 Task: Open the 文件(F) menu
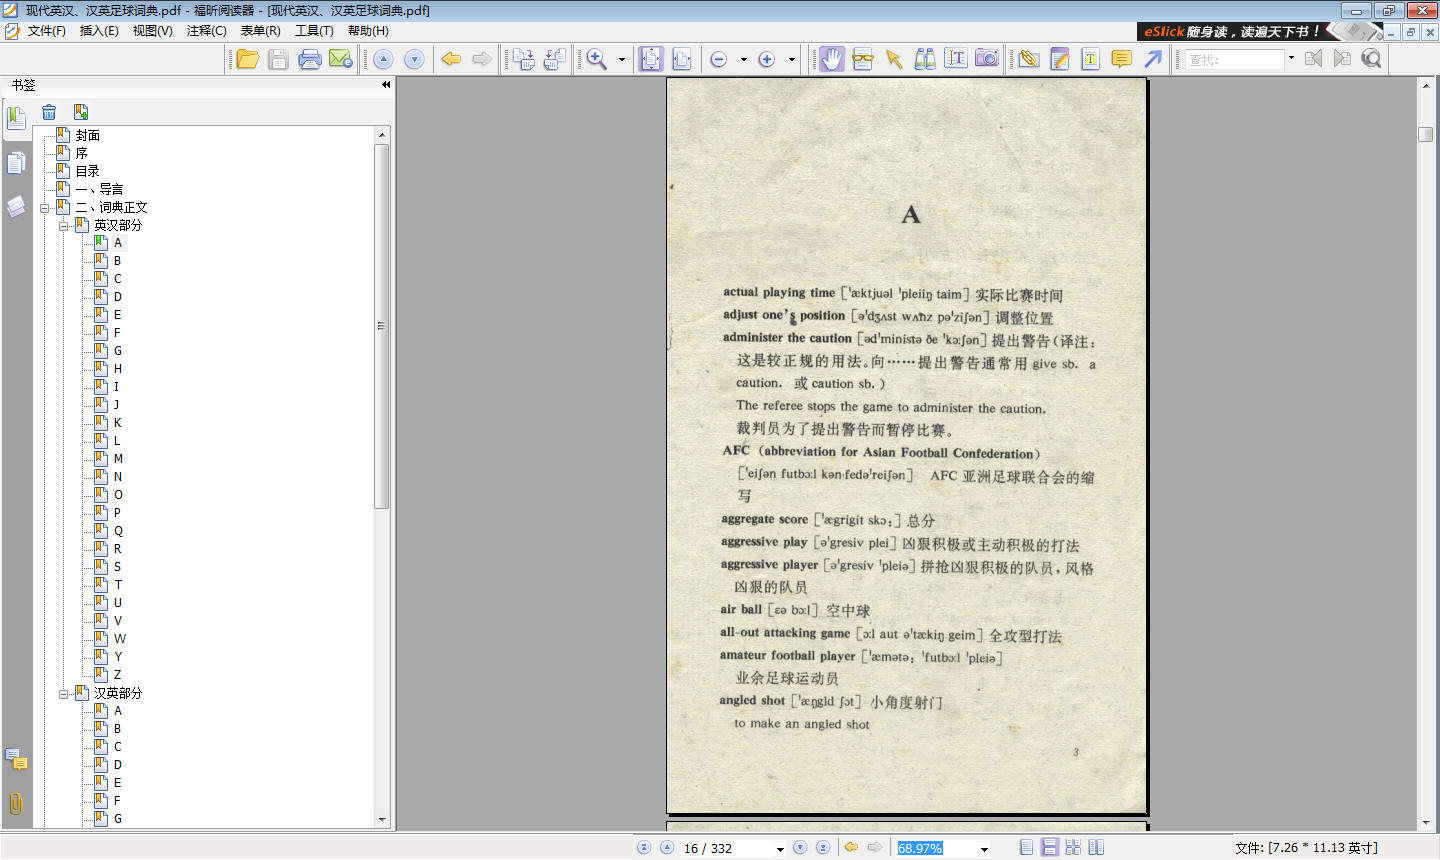[x=46, y=31]
